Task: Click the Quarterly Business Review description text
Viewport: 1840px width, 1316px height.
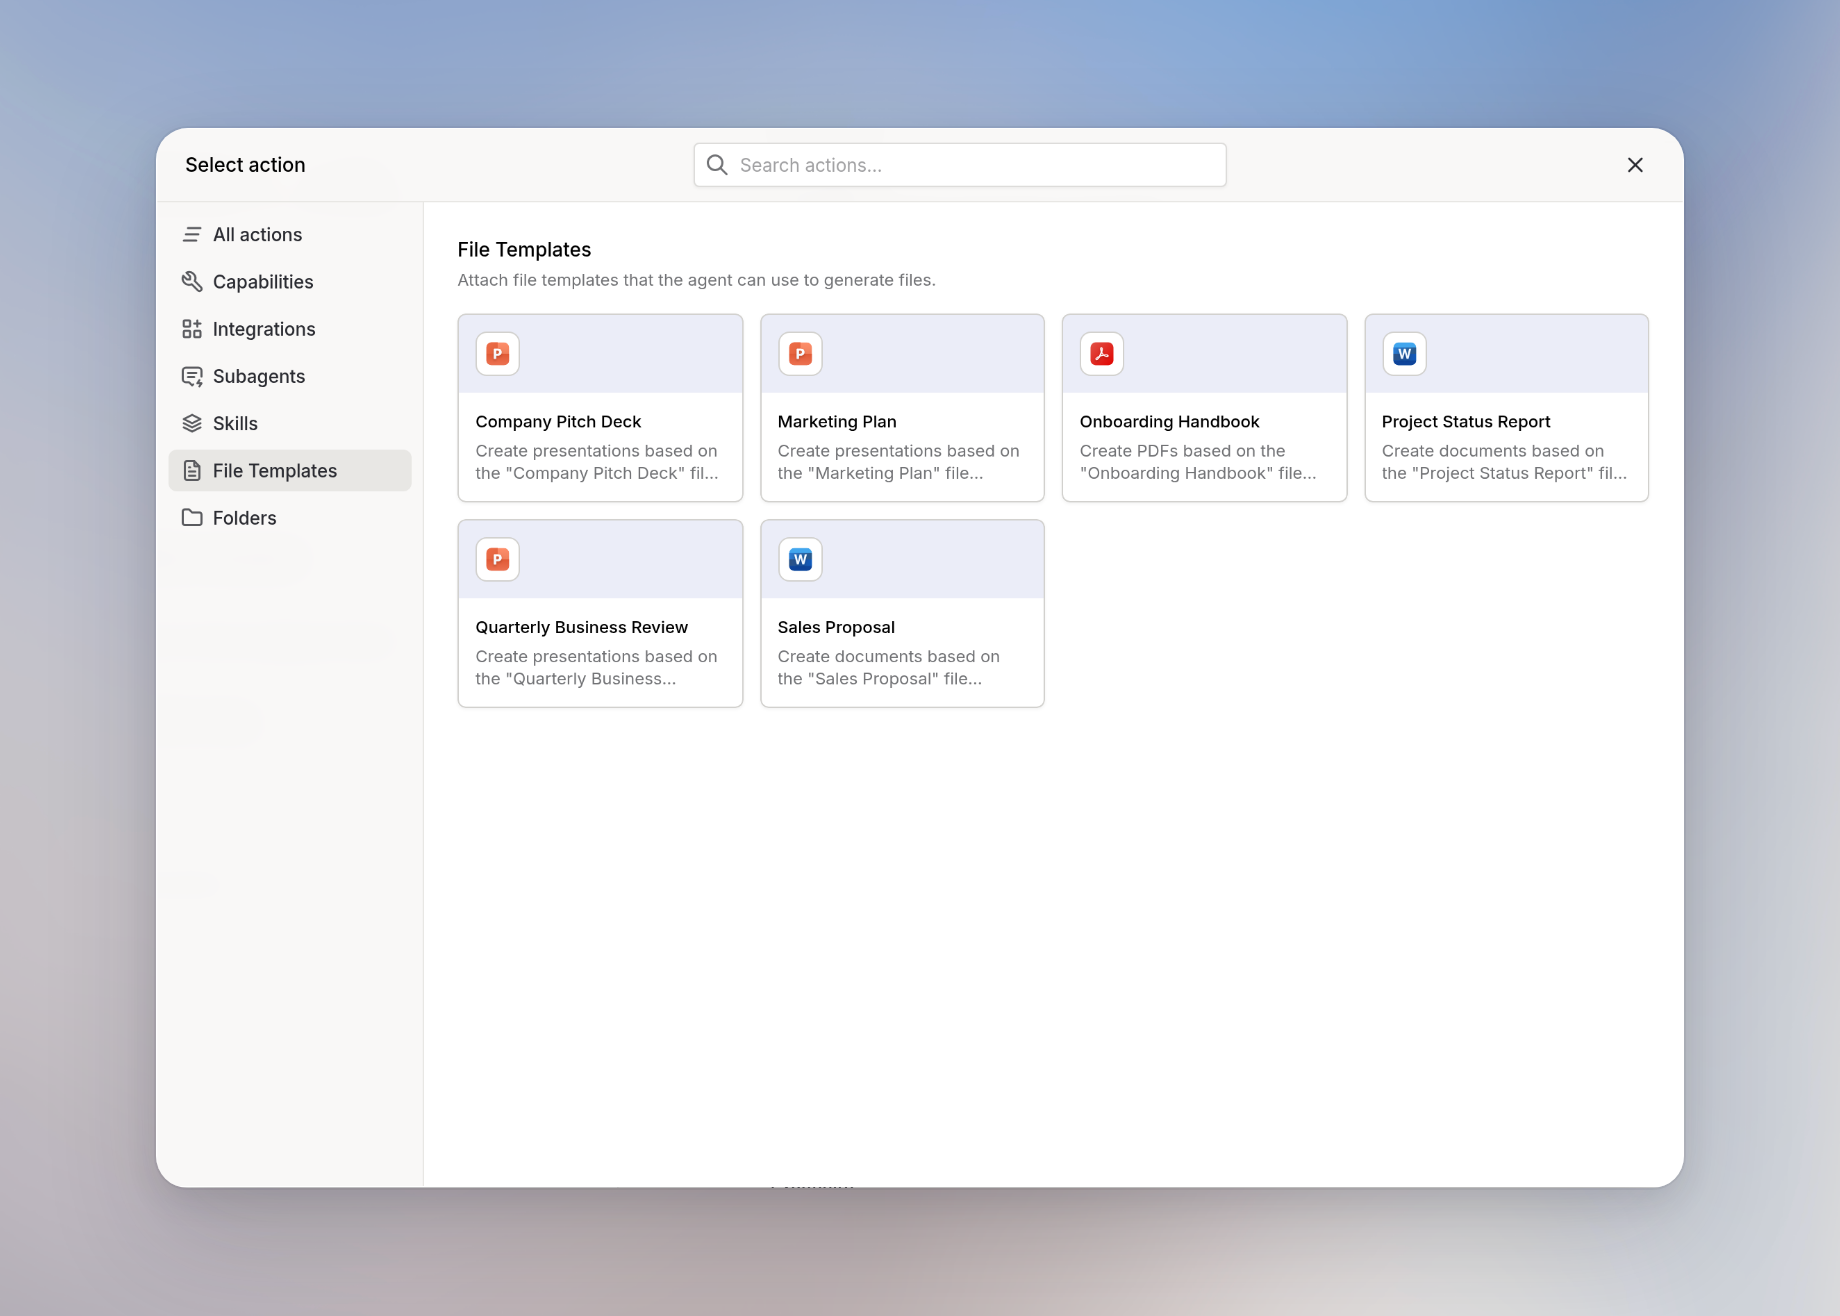Action: pos(597,667)
